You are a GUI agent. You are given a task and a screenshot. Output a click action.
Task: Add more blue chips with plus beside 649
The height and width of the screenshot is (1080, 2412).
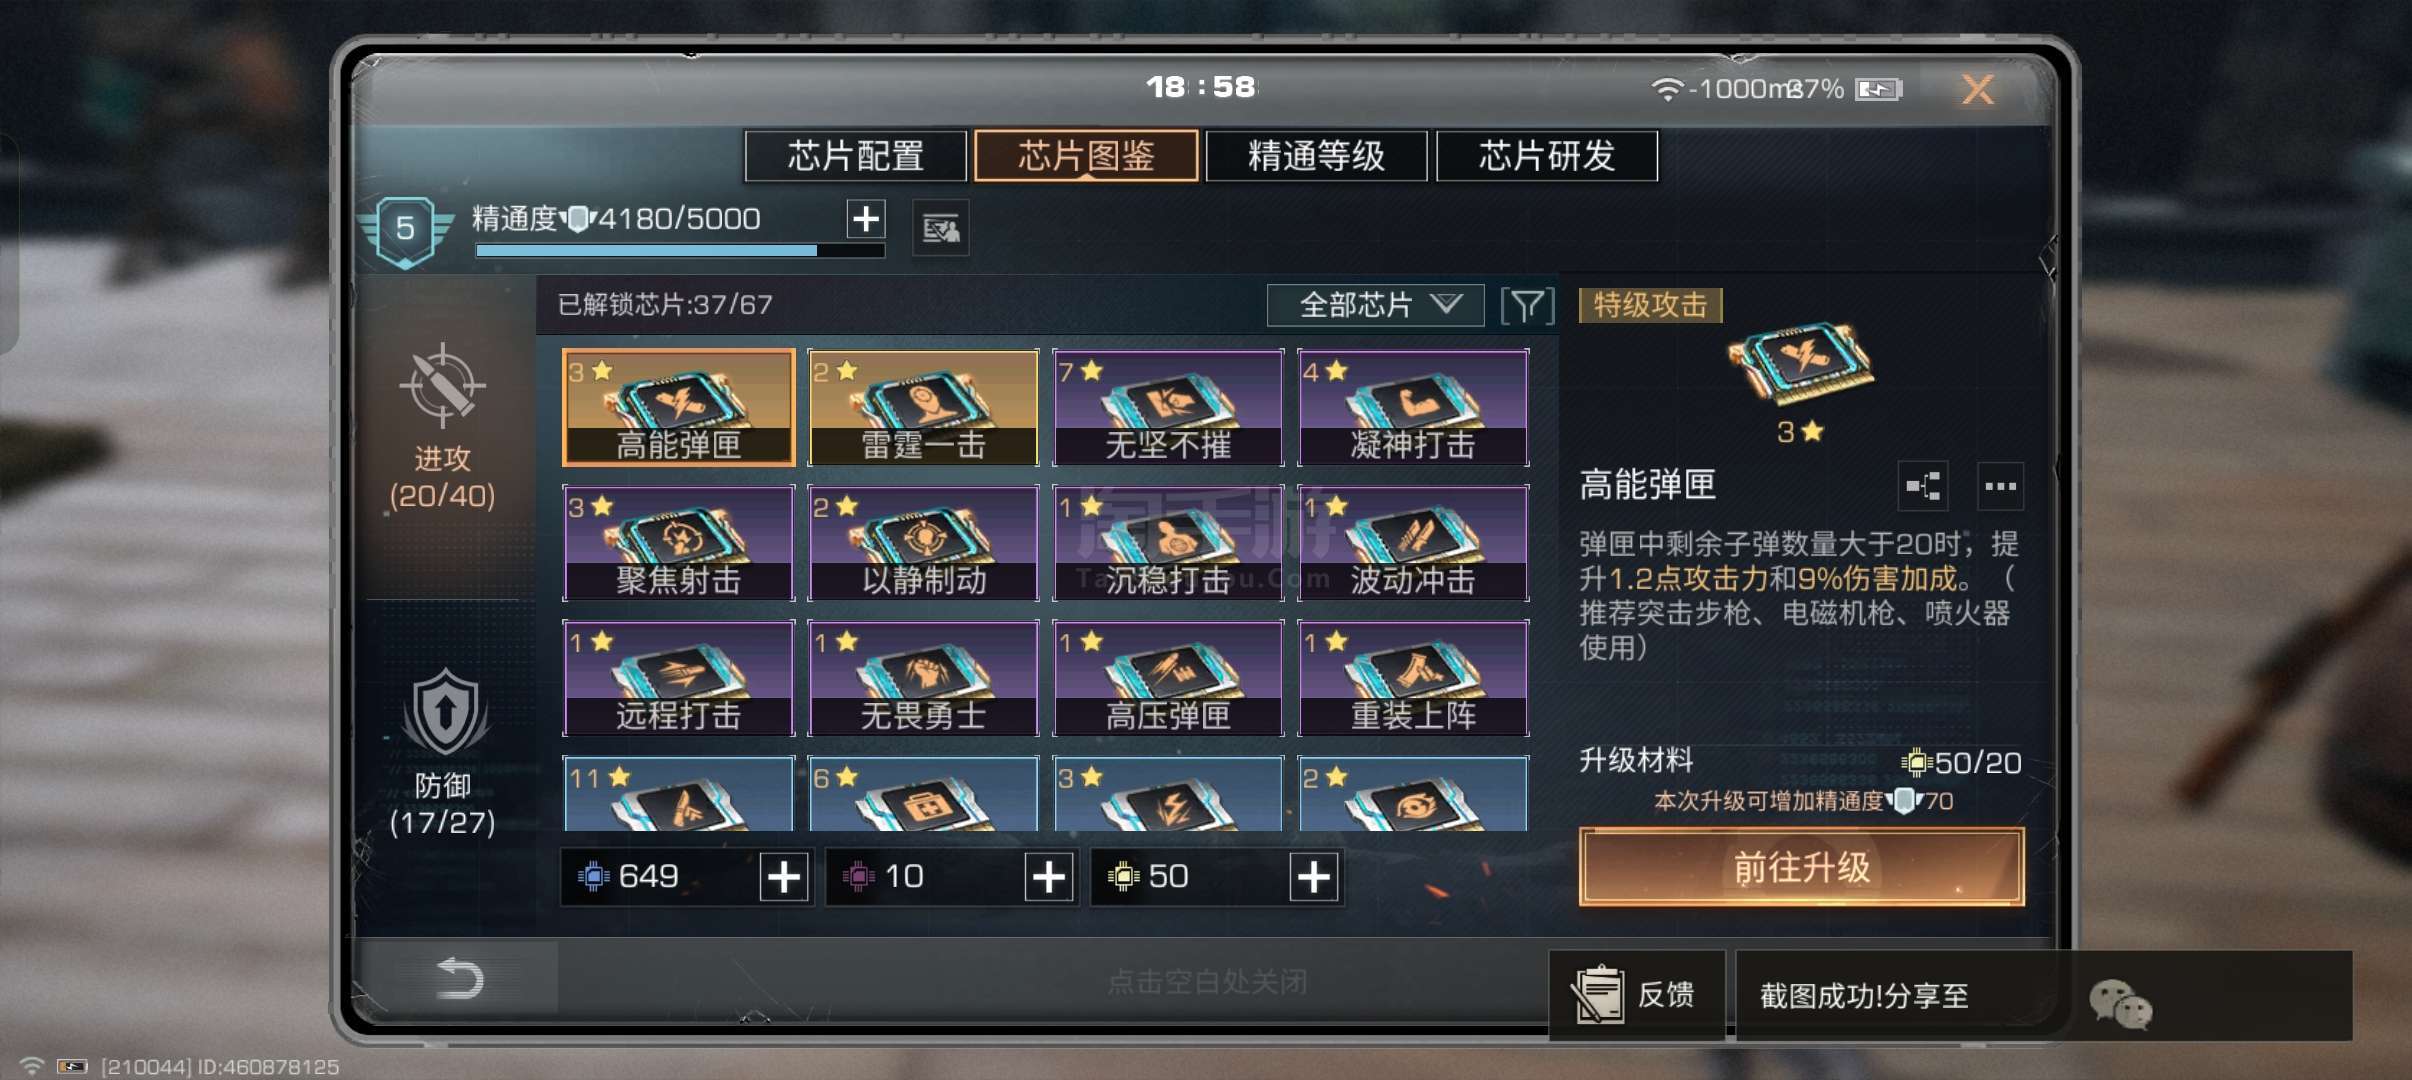[784, 877]
